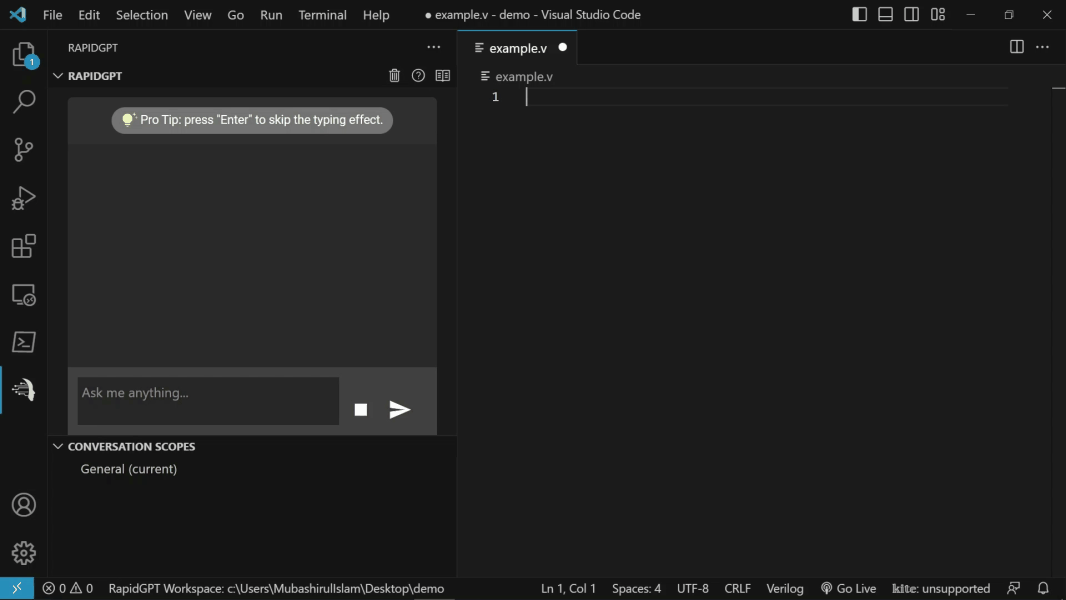Clear chat with the trash icon
The height and width of the screenshot is (600, 1066).
coord(394,75)
